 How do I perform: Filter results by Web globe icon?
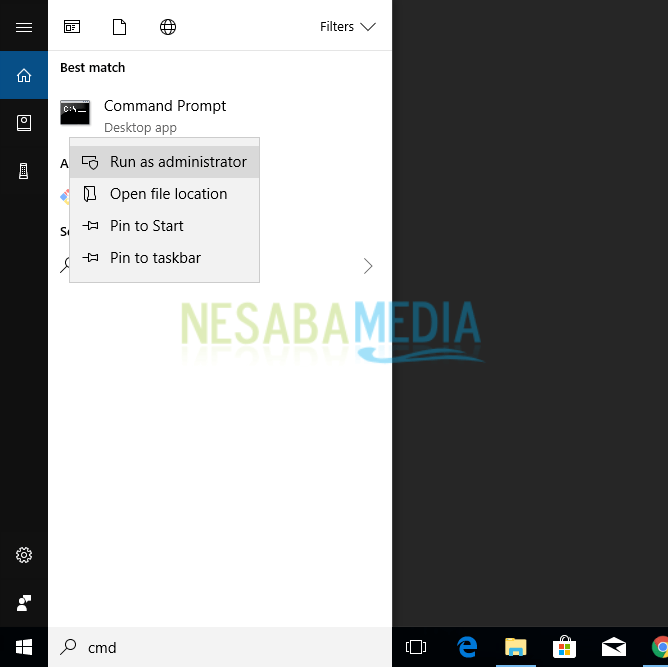pos(168,27)
